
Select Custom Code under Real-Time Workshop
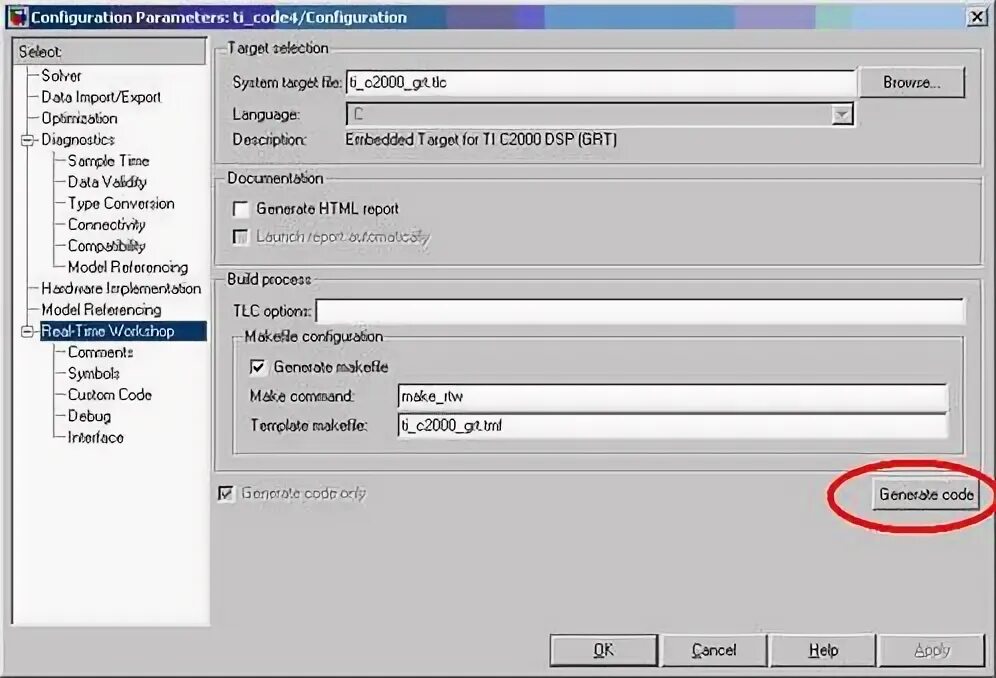pos(110,395)
